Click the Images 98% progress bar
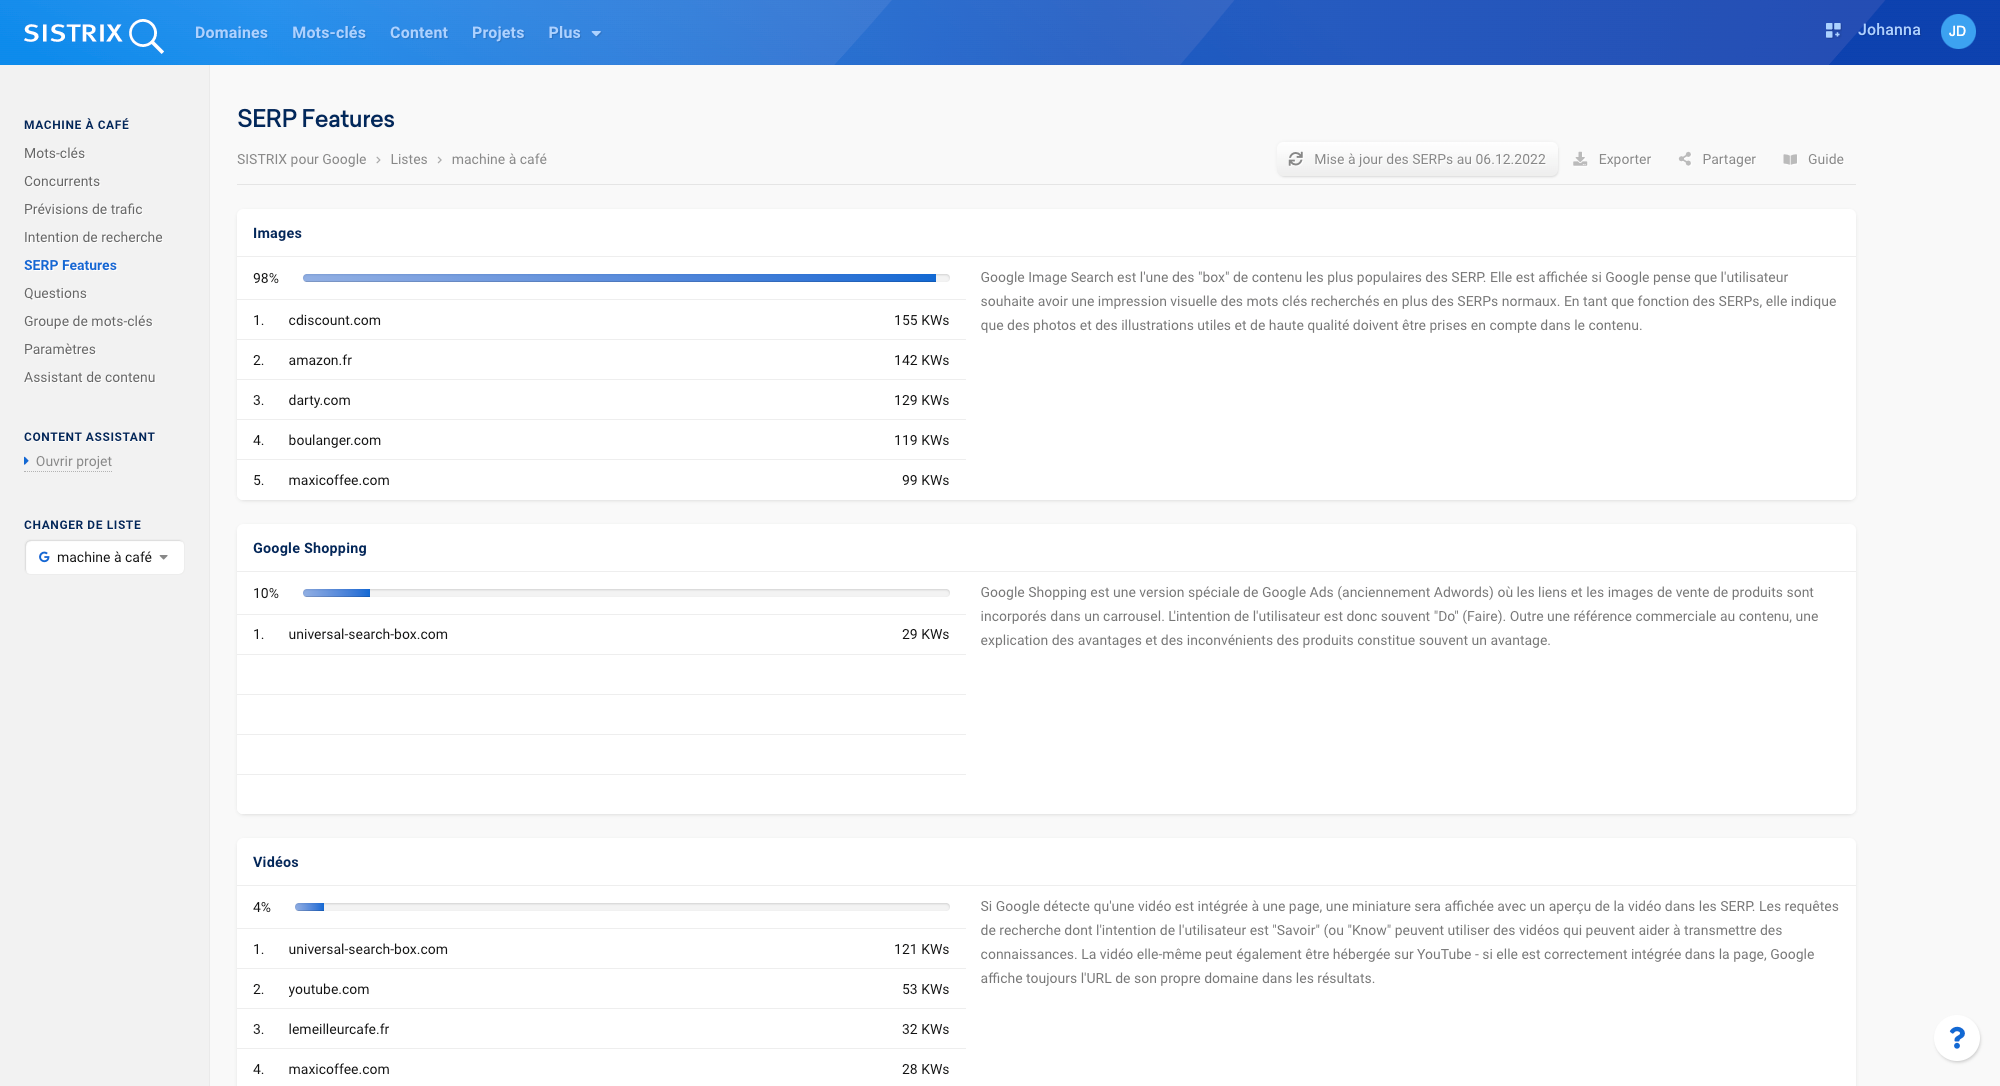2000x1086 pixels. (x=626, y=278)
